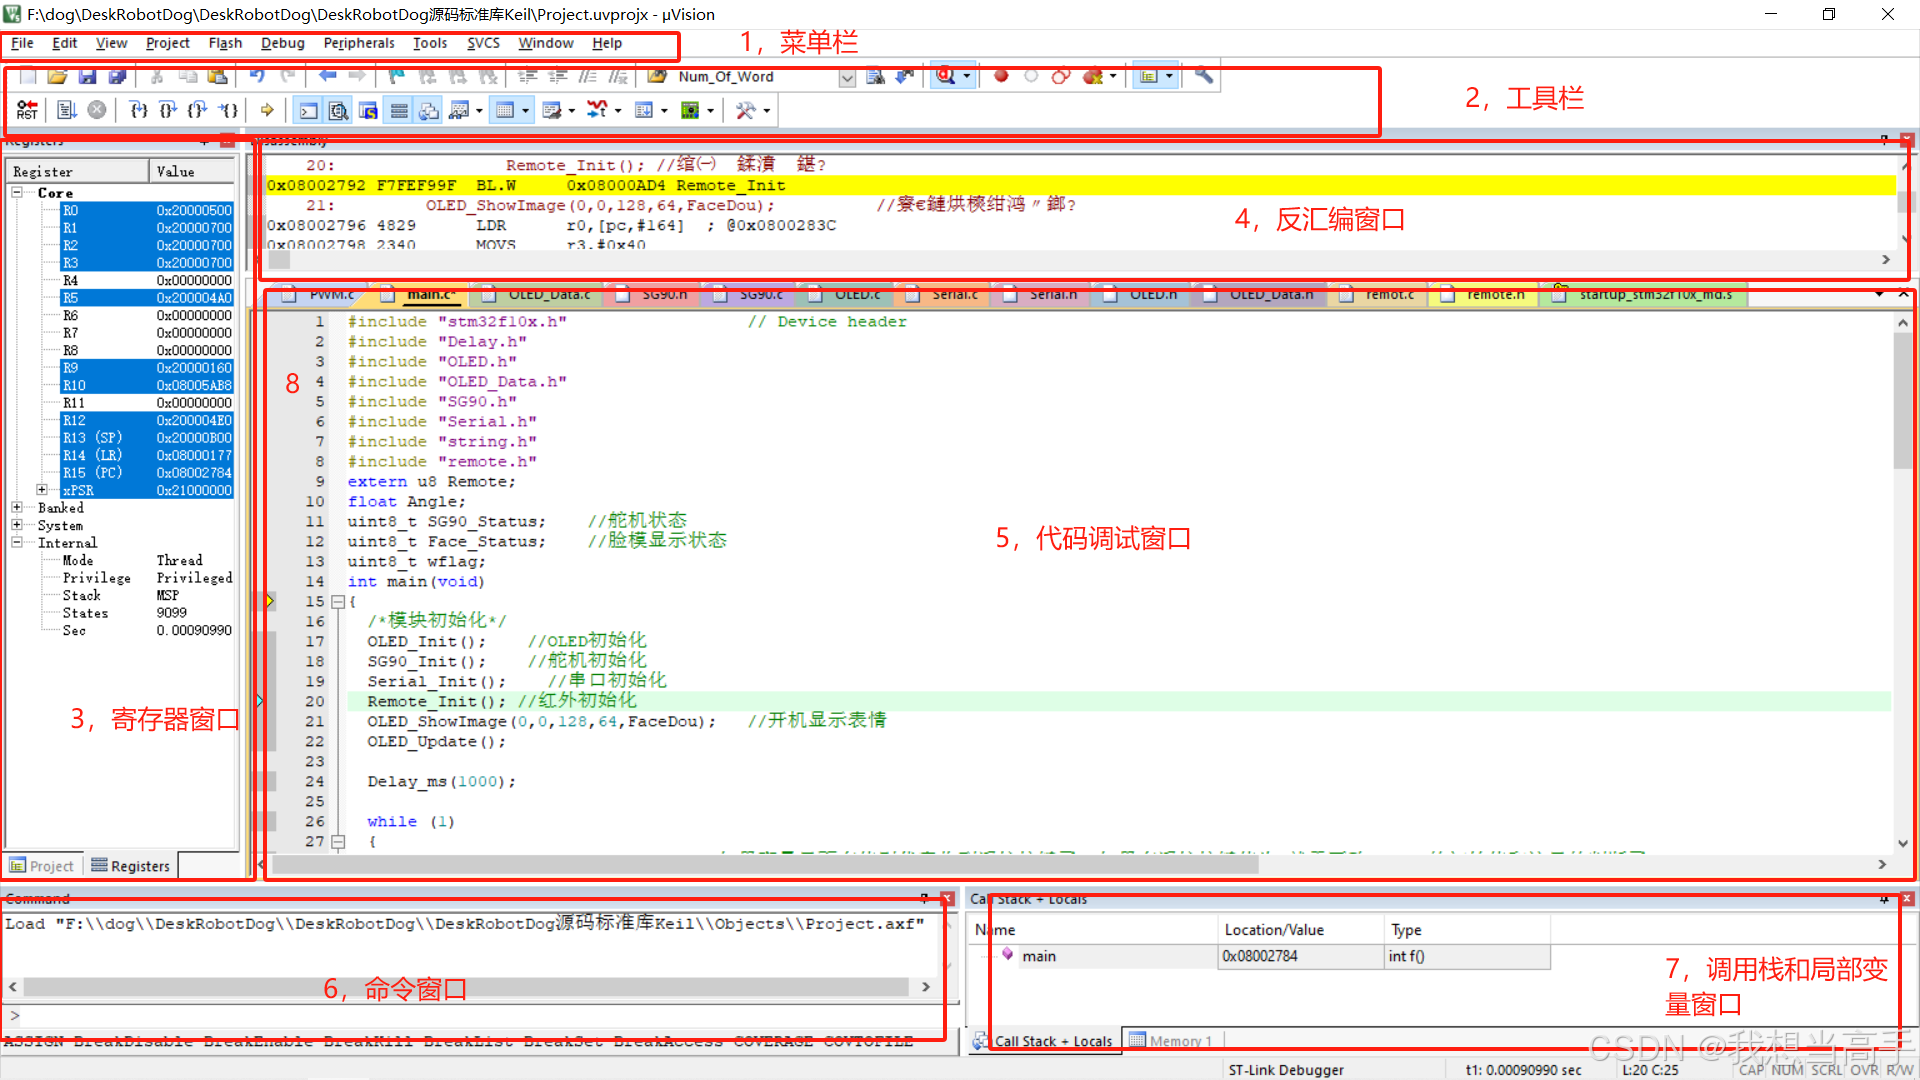1920x1080 pixels.
Task: Click the Save file icon
Action: tap(87, 76)
